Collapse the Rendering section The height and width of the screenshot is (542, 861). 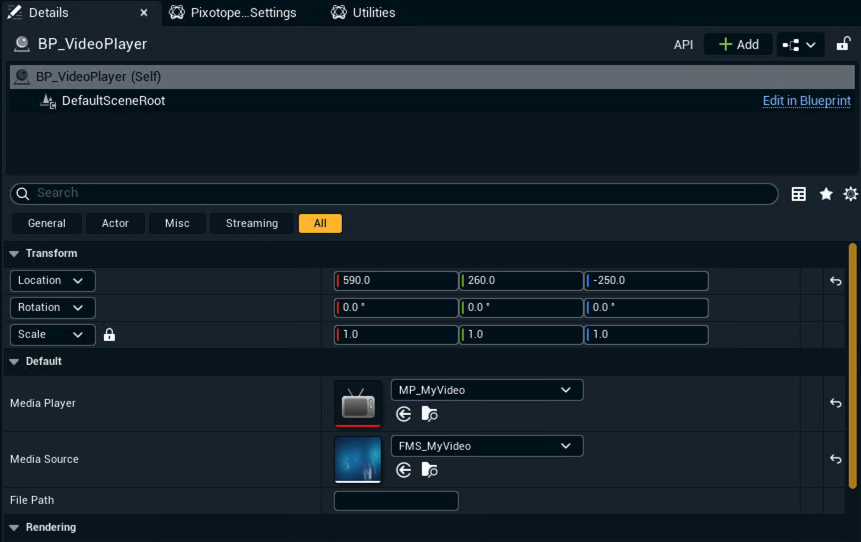coord(14,528)
